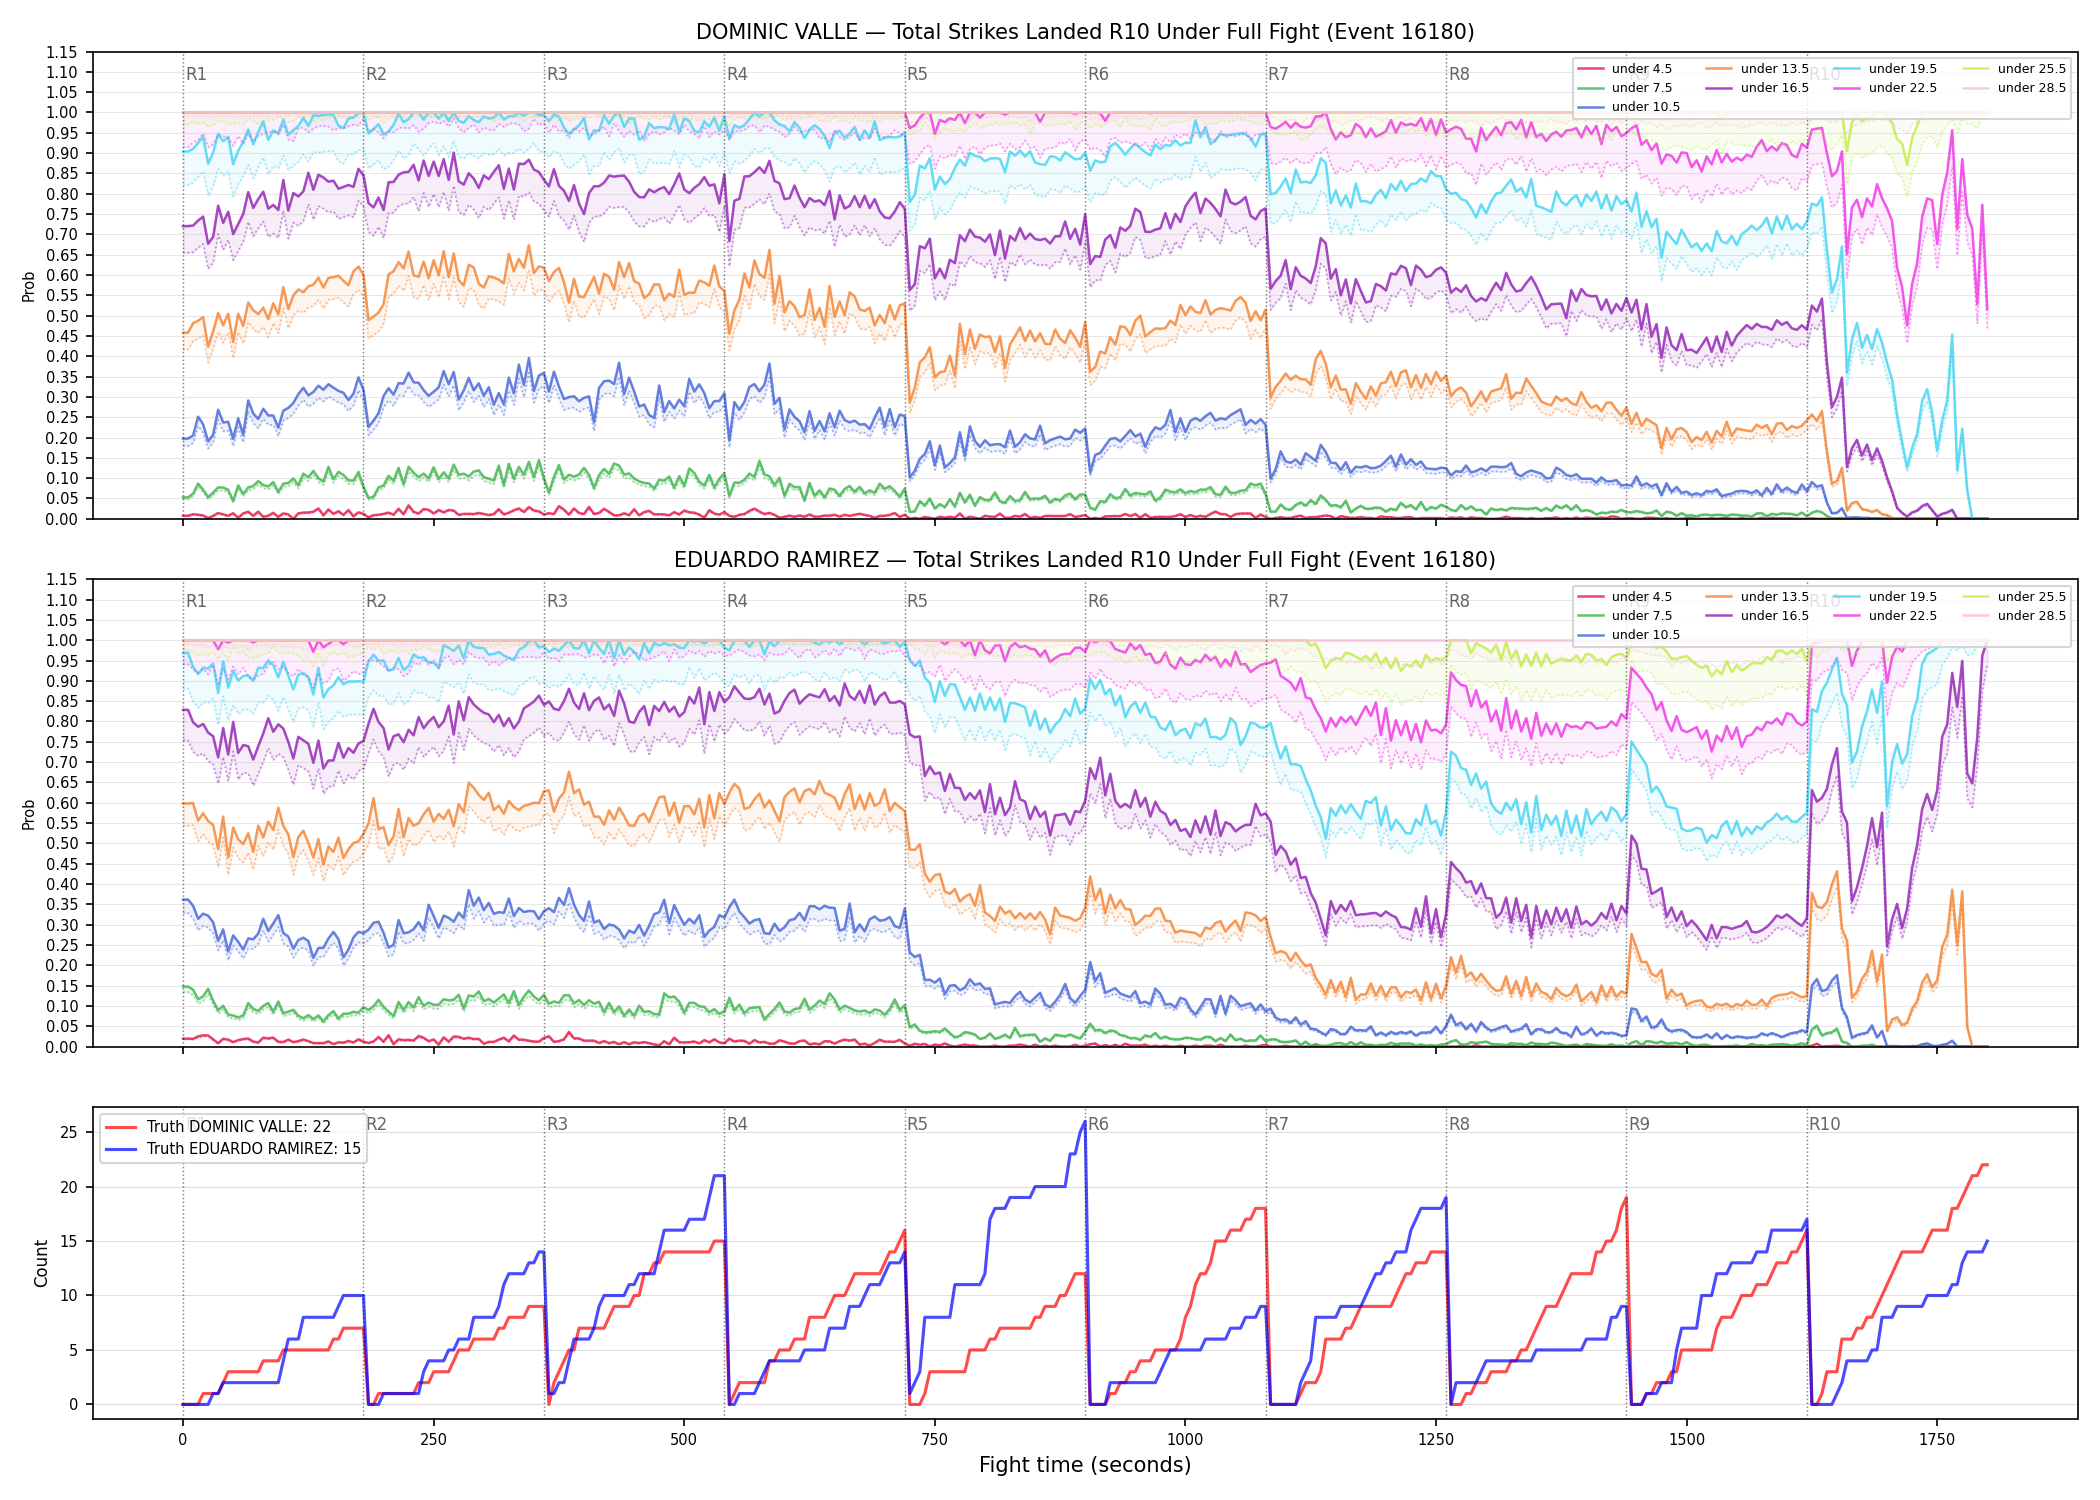The width and height of the screenshot is (2100, 1500).
Task: Click the 0.75 tick on Eduardo Ramirez chart
Action: pyautogui.click(x=62, y=742)
